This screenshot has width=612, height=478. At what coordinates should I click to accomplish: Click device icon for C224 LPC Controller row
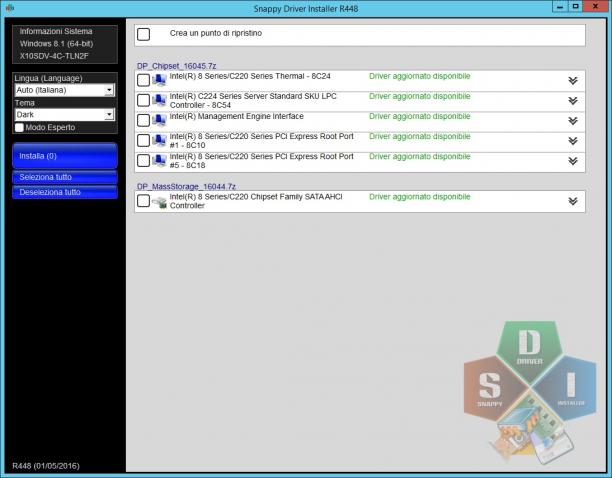pos(159,100)
